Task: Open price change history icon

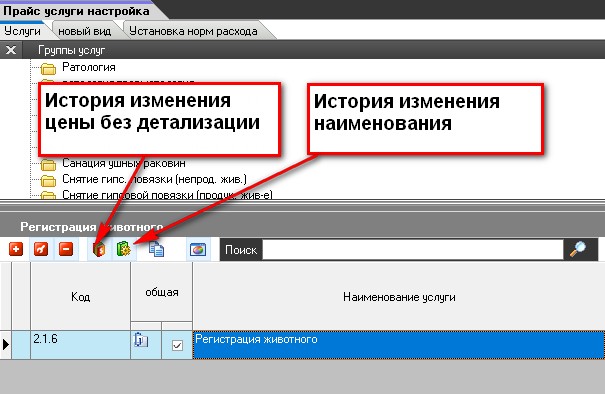Action: (99, 250)
